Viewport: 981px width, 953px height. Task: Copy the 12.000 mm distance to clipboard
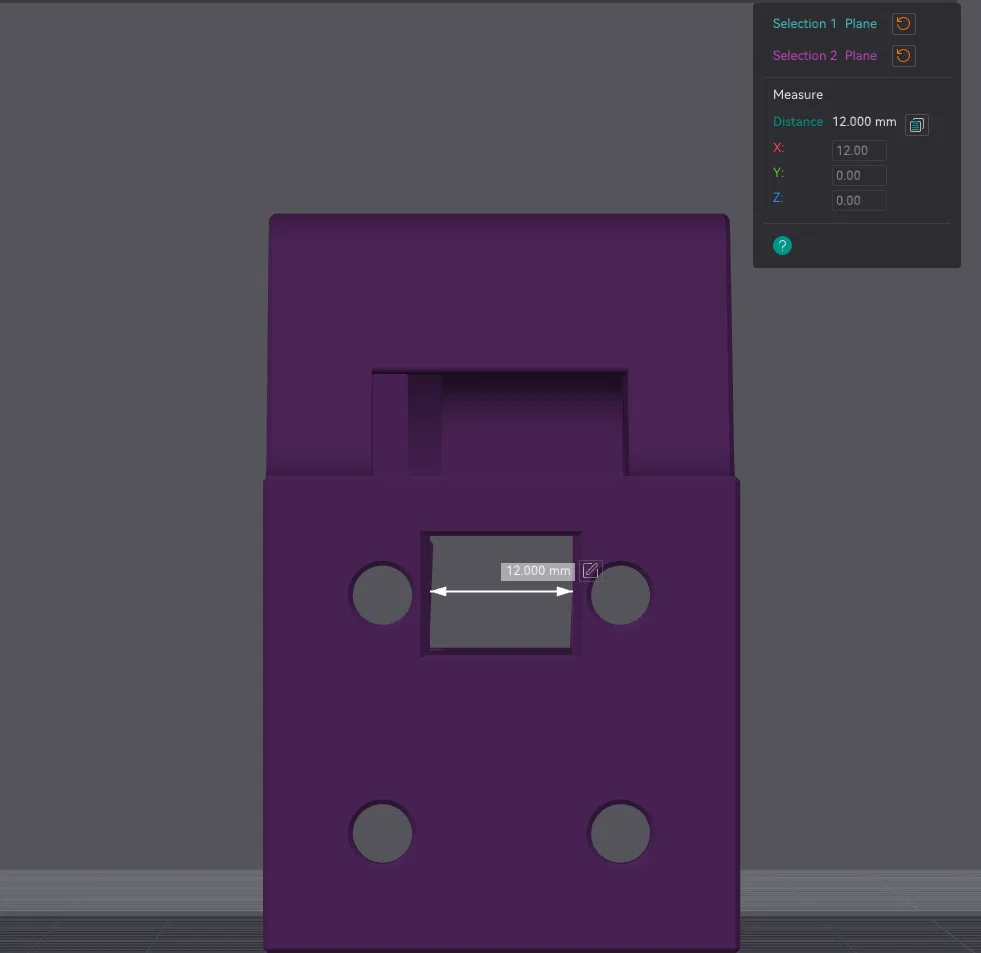click(917, 125)
